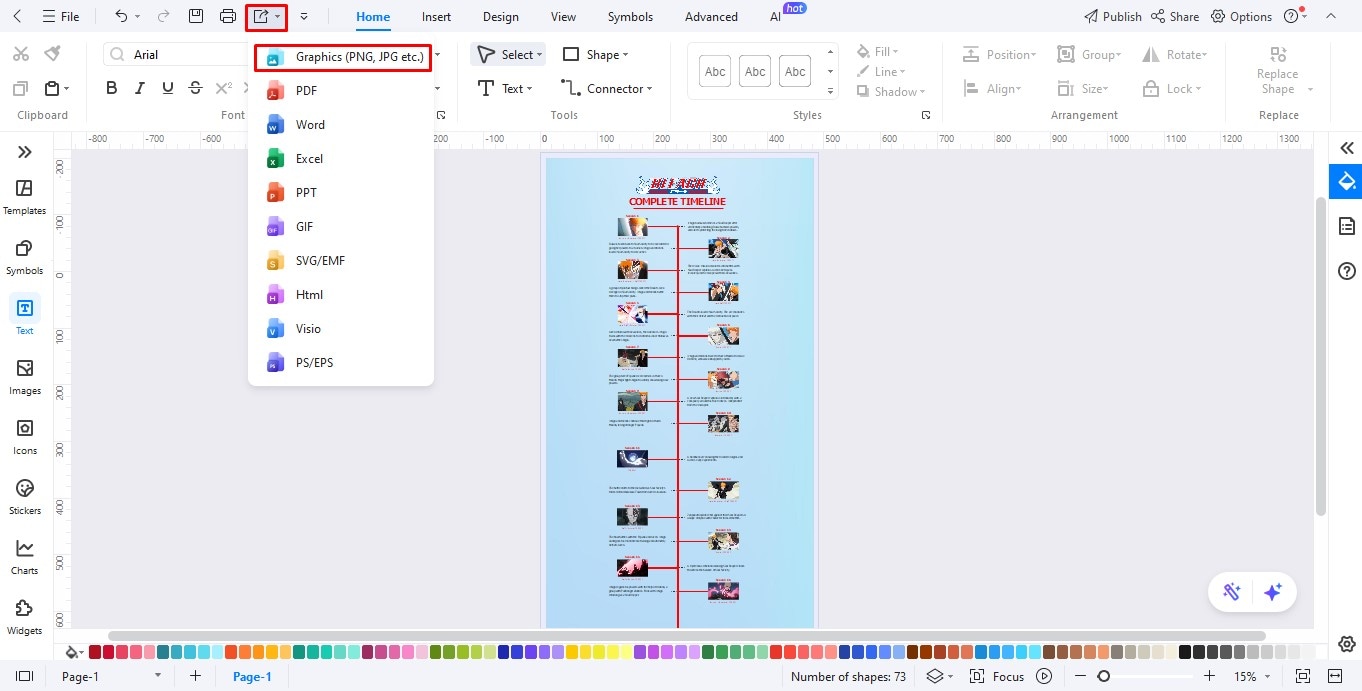Switch to the Home tab

(373, 17)
